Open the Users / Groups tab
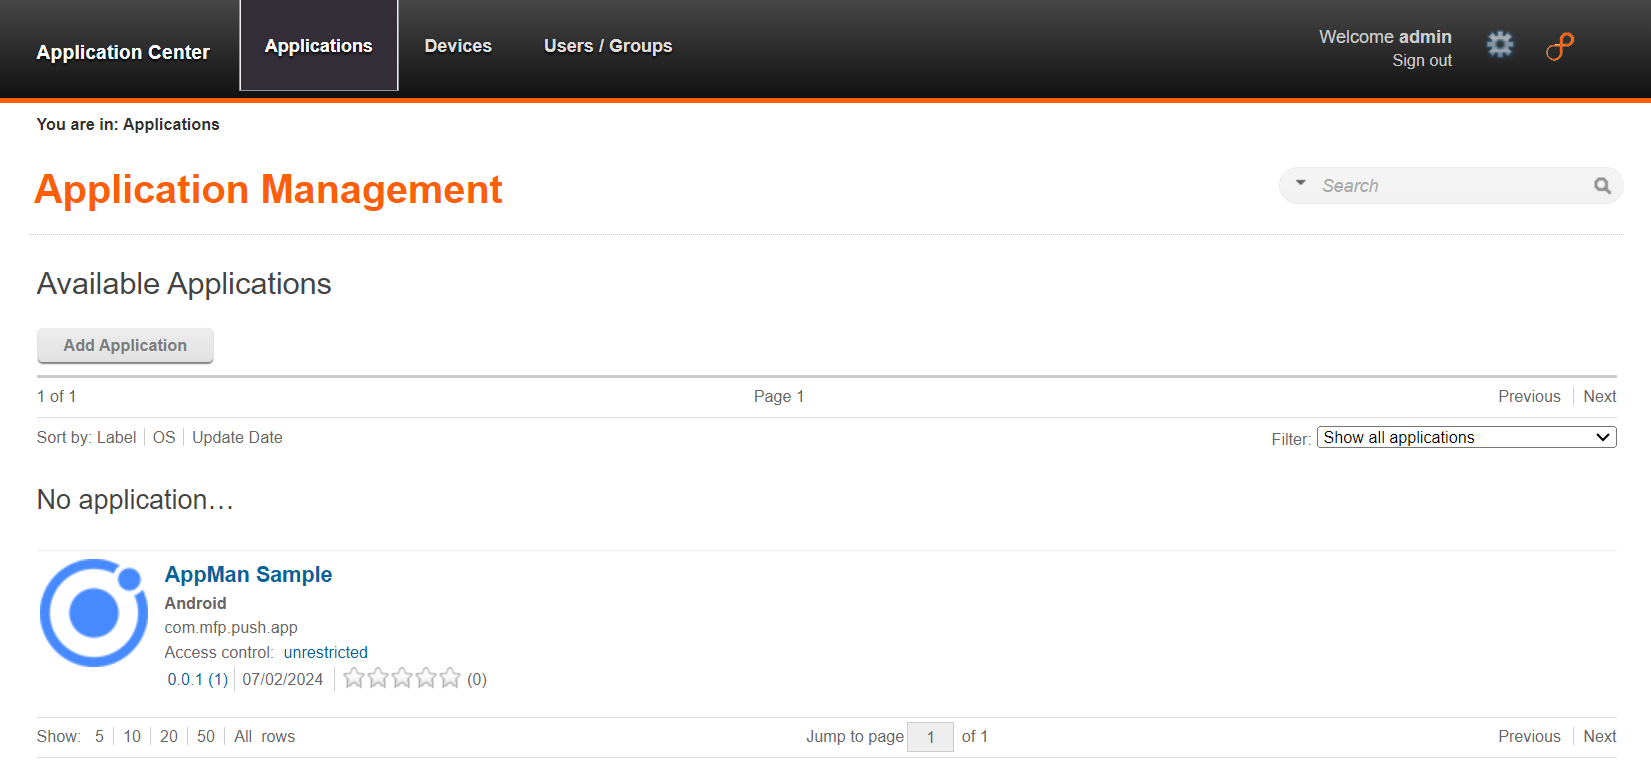1651x772 pixels. coord(607,46)
